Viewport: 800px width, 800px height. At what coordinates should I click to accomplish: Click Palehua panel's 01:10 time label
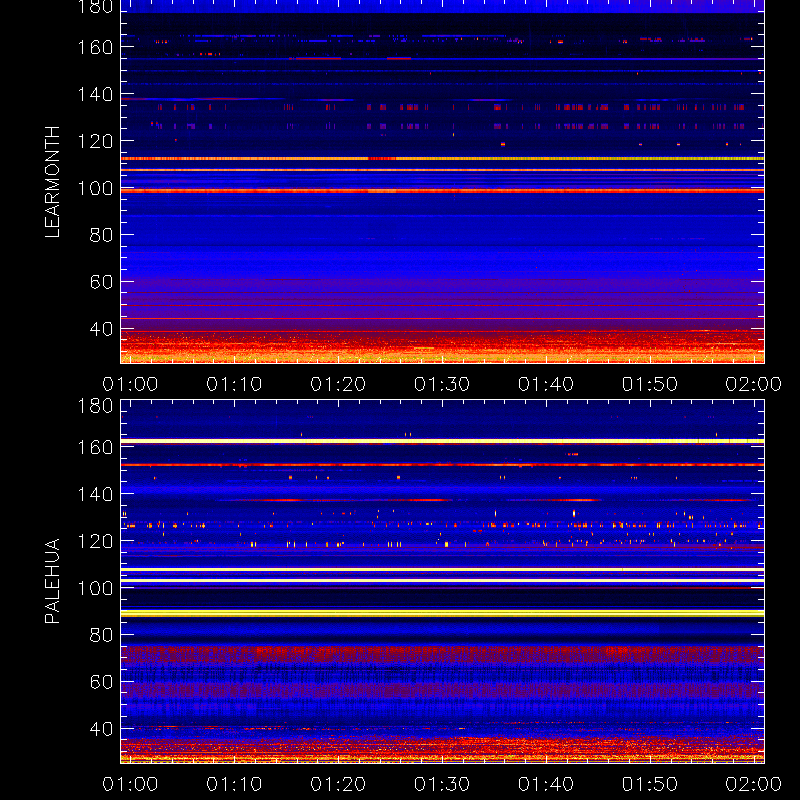click(234, 784)
